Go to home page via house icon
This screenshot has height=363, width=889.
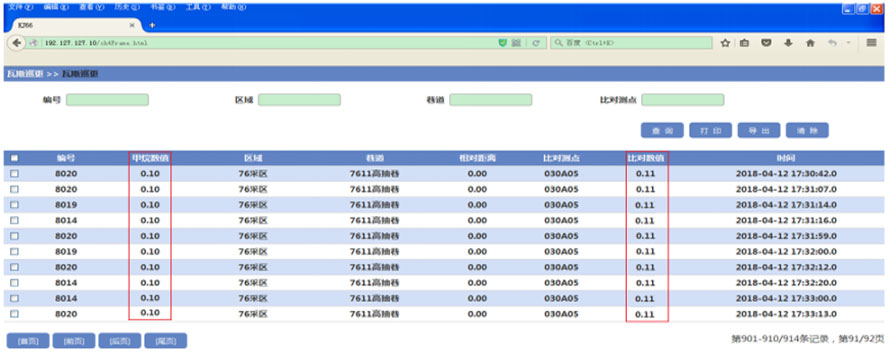pos(810,43)
